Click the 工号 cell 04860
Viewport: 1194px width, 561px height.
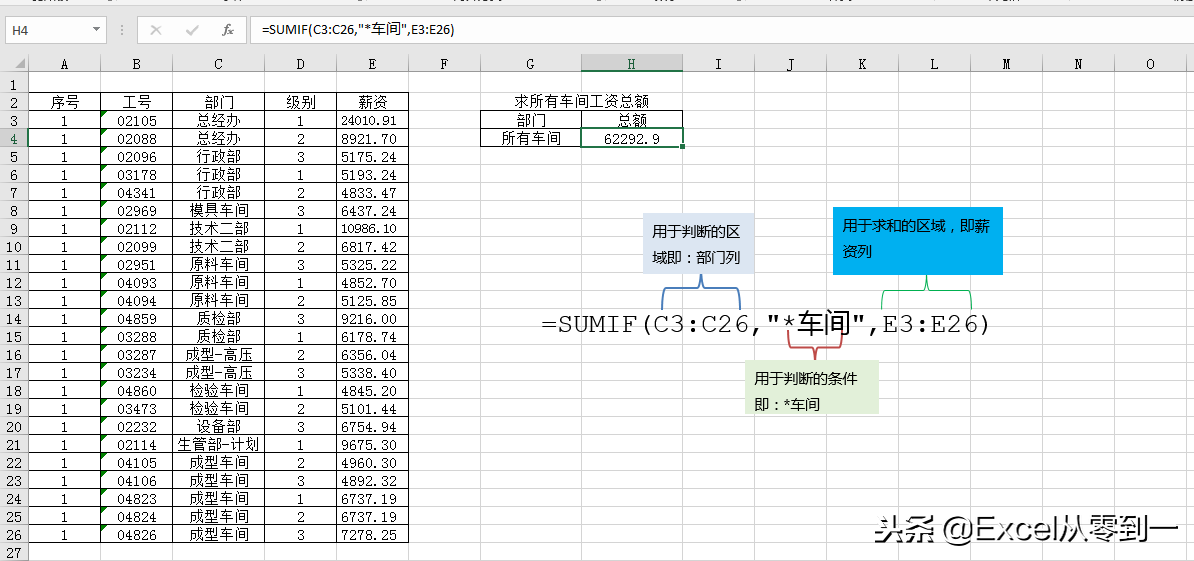(x=136, y=390)
